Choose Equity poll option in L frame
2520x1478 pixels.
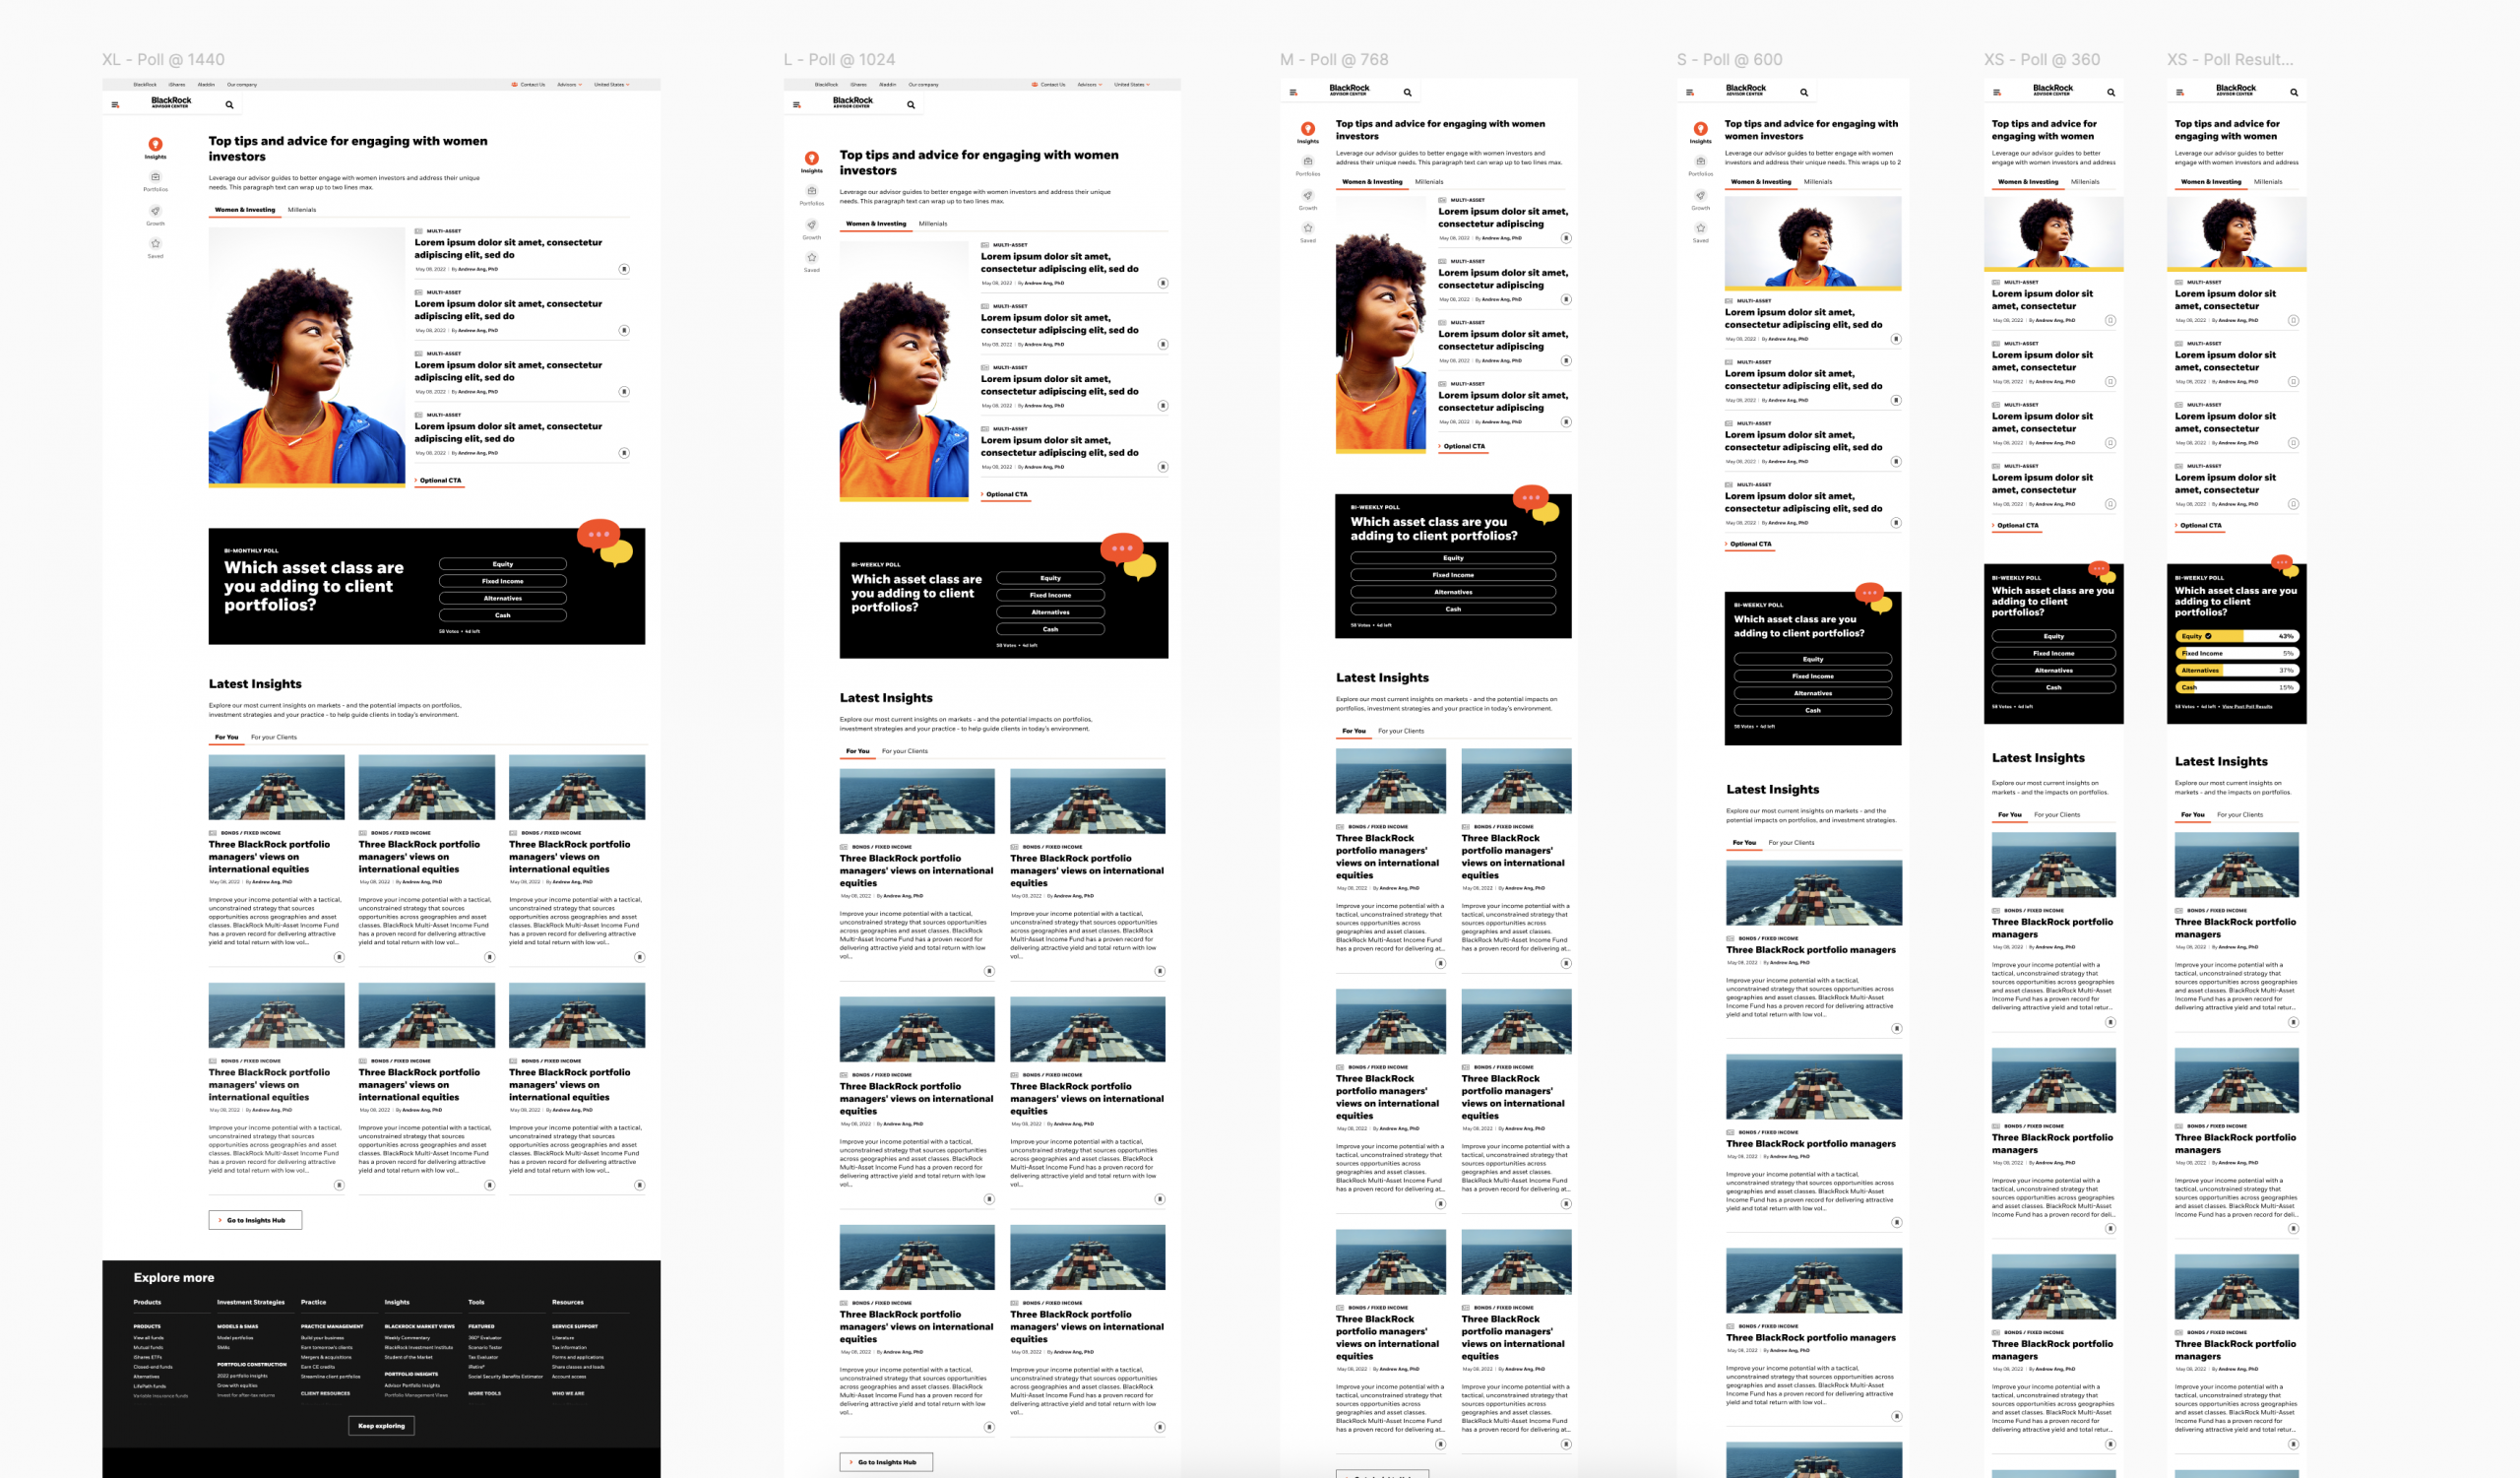[x=1050, y=578]
